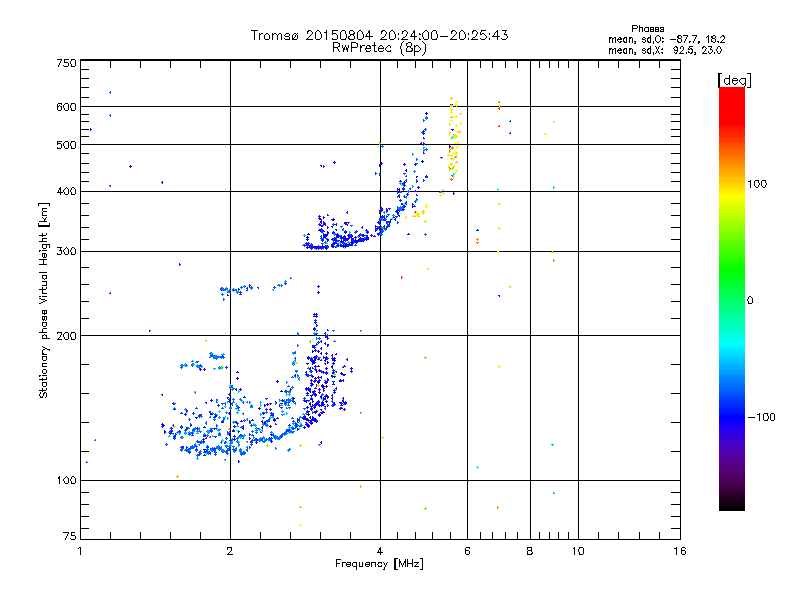Viewport: 800px width, 600px height.
Task: Click the '4' frequency axis tick label
Action: [x=380, y=551]
